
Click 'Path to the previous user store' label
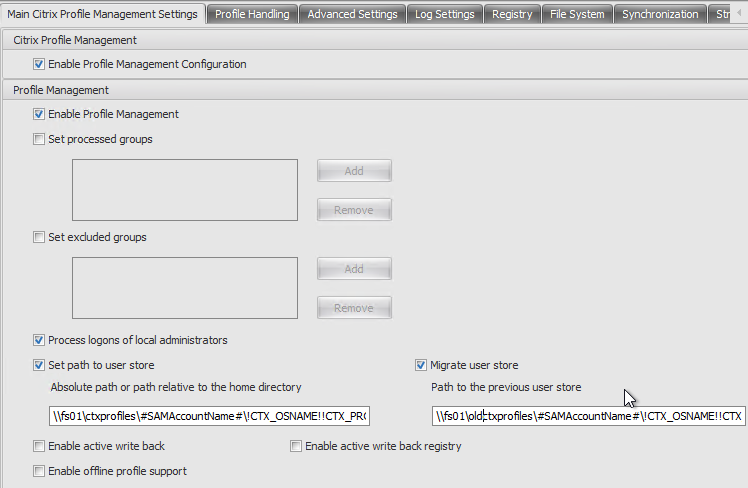tap(506, 387)
